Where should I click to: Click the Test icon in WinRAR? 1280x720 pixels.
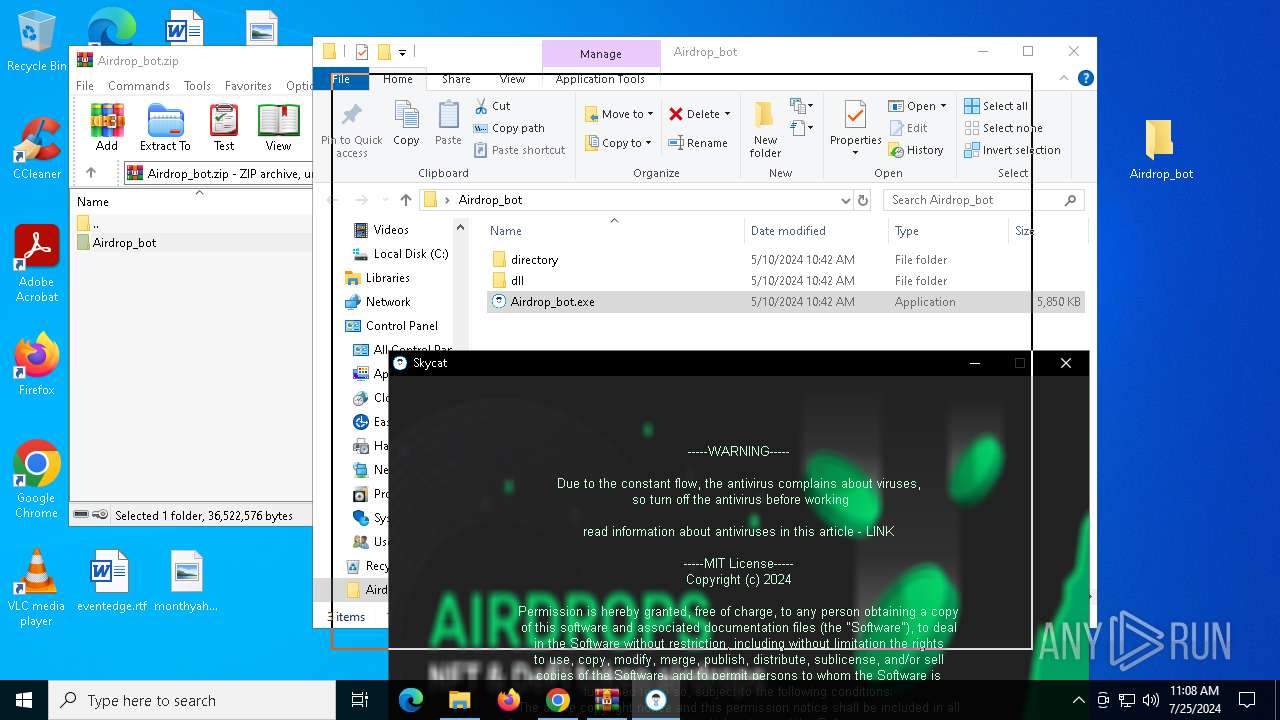coord(224,127)
